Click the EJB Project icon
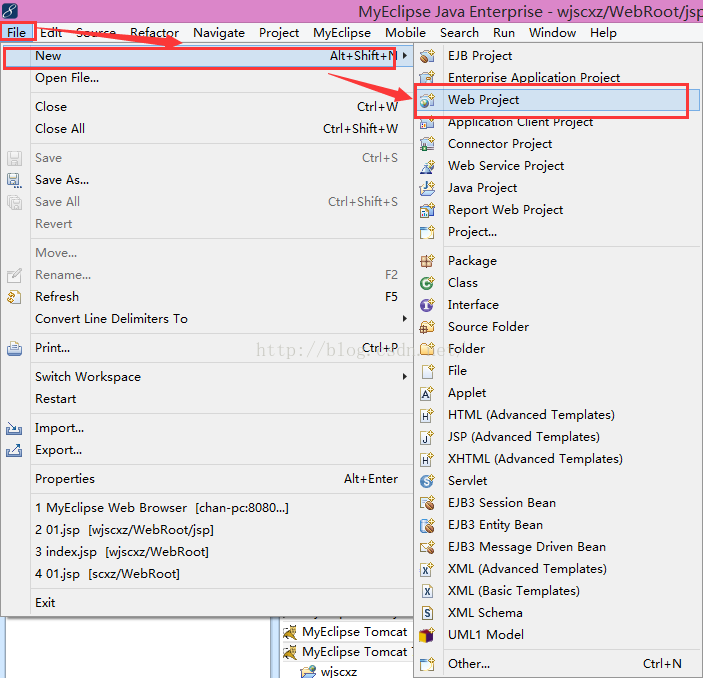The height and width of the screenshot is (678, 703). point(427,56)
